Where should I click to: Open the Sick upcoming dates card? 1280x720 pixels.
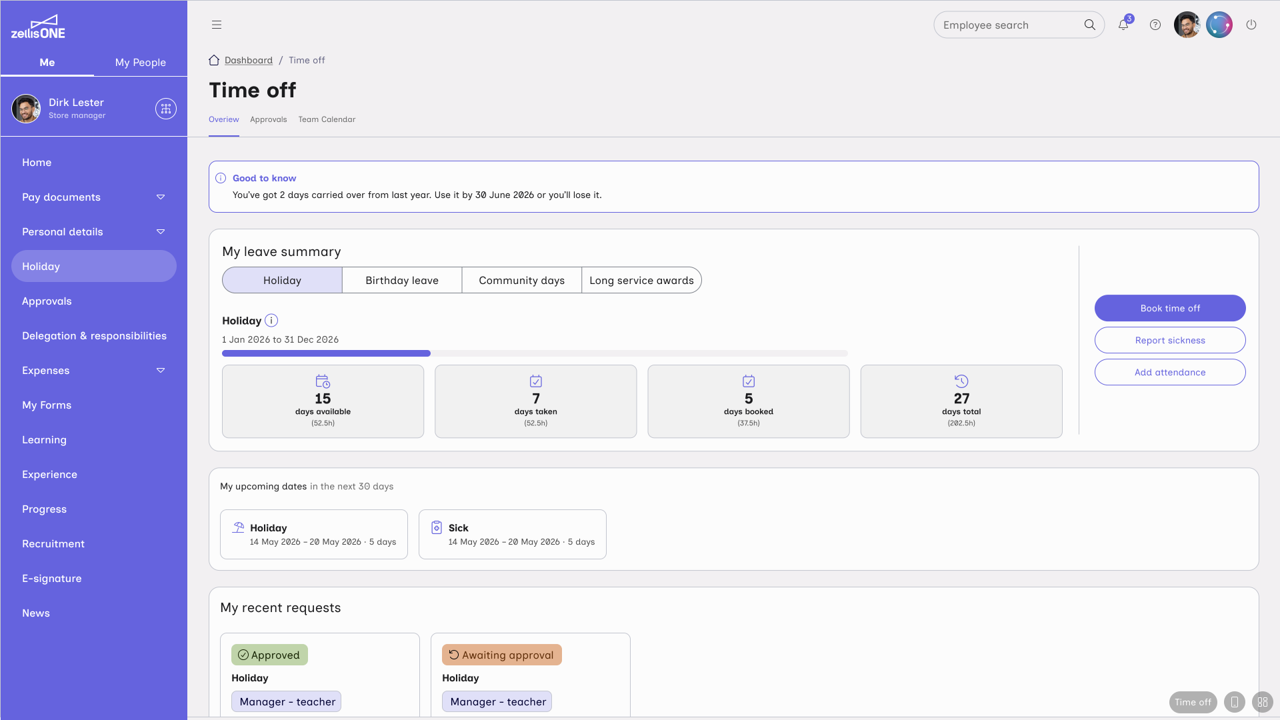[512, 534]
